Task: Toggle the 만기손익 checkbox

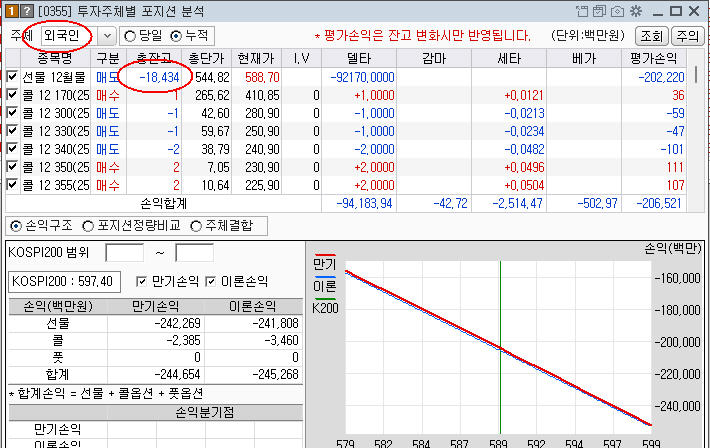Action: click(141, 282)
